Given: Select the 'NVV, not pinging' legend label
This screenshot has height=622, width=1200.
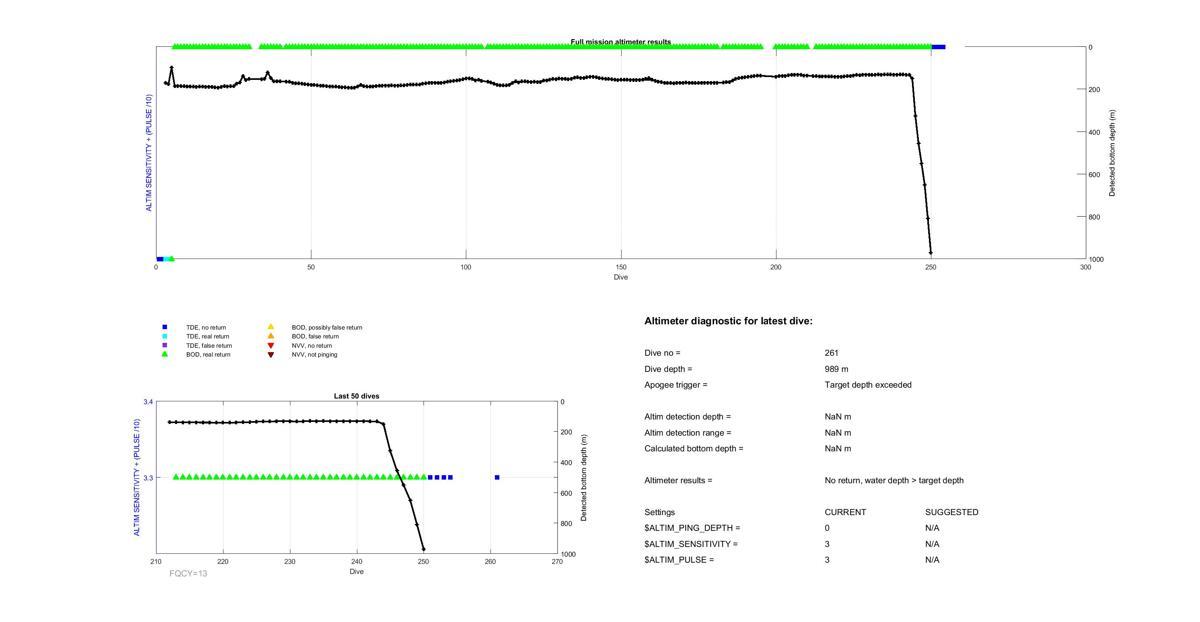Looking at the screenshot, I should [x=314, y=354].
